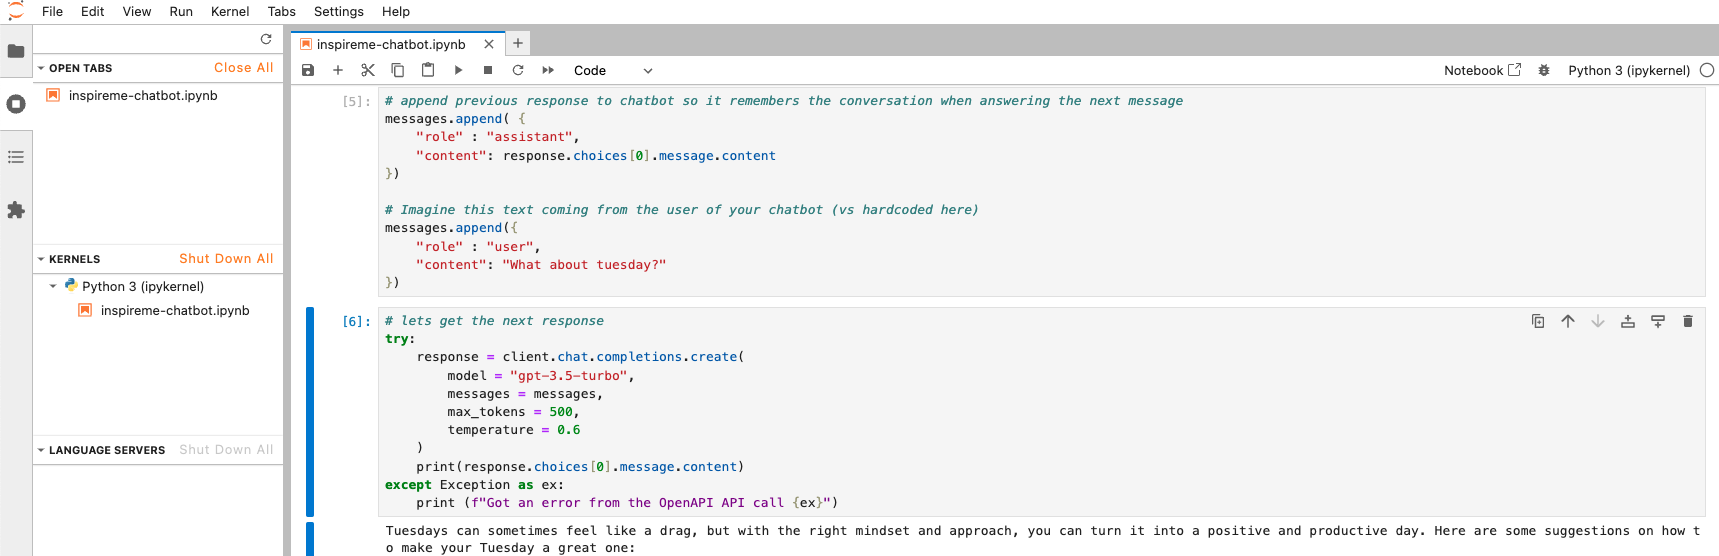Click the kernel status circle indicator
1719x556 pixels.
1707,70
